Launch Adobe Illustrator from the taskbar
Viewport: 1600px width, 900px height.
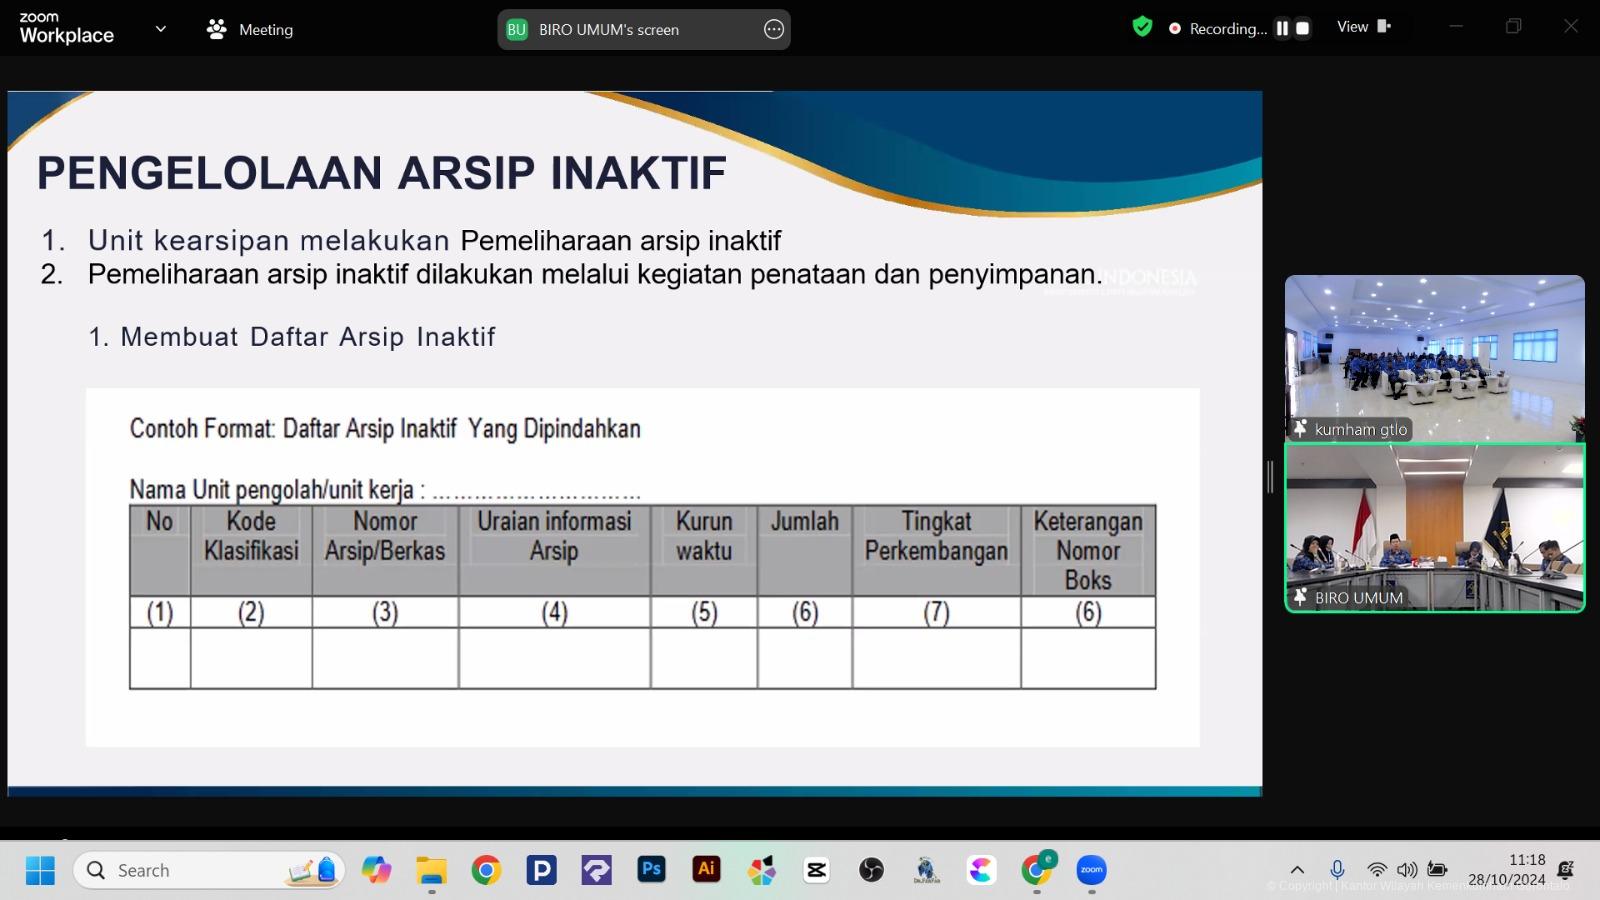[706, 869]
